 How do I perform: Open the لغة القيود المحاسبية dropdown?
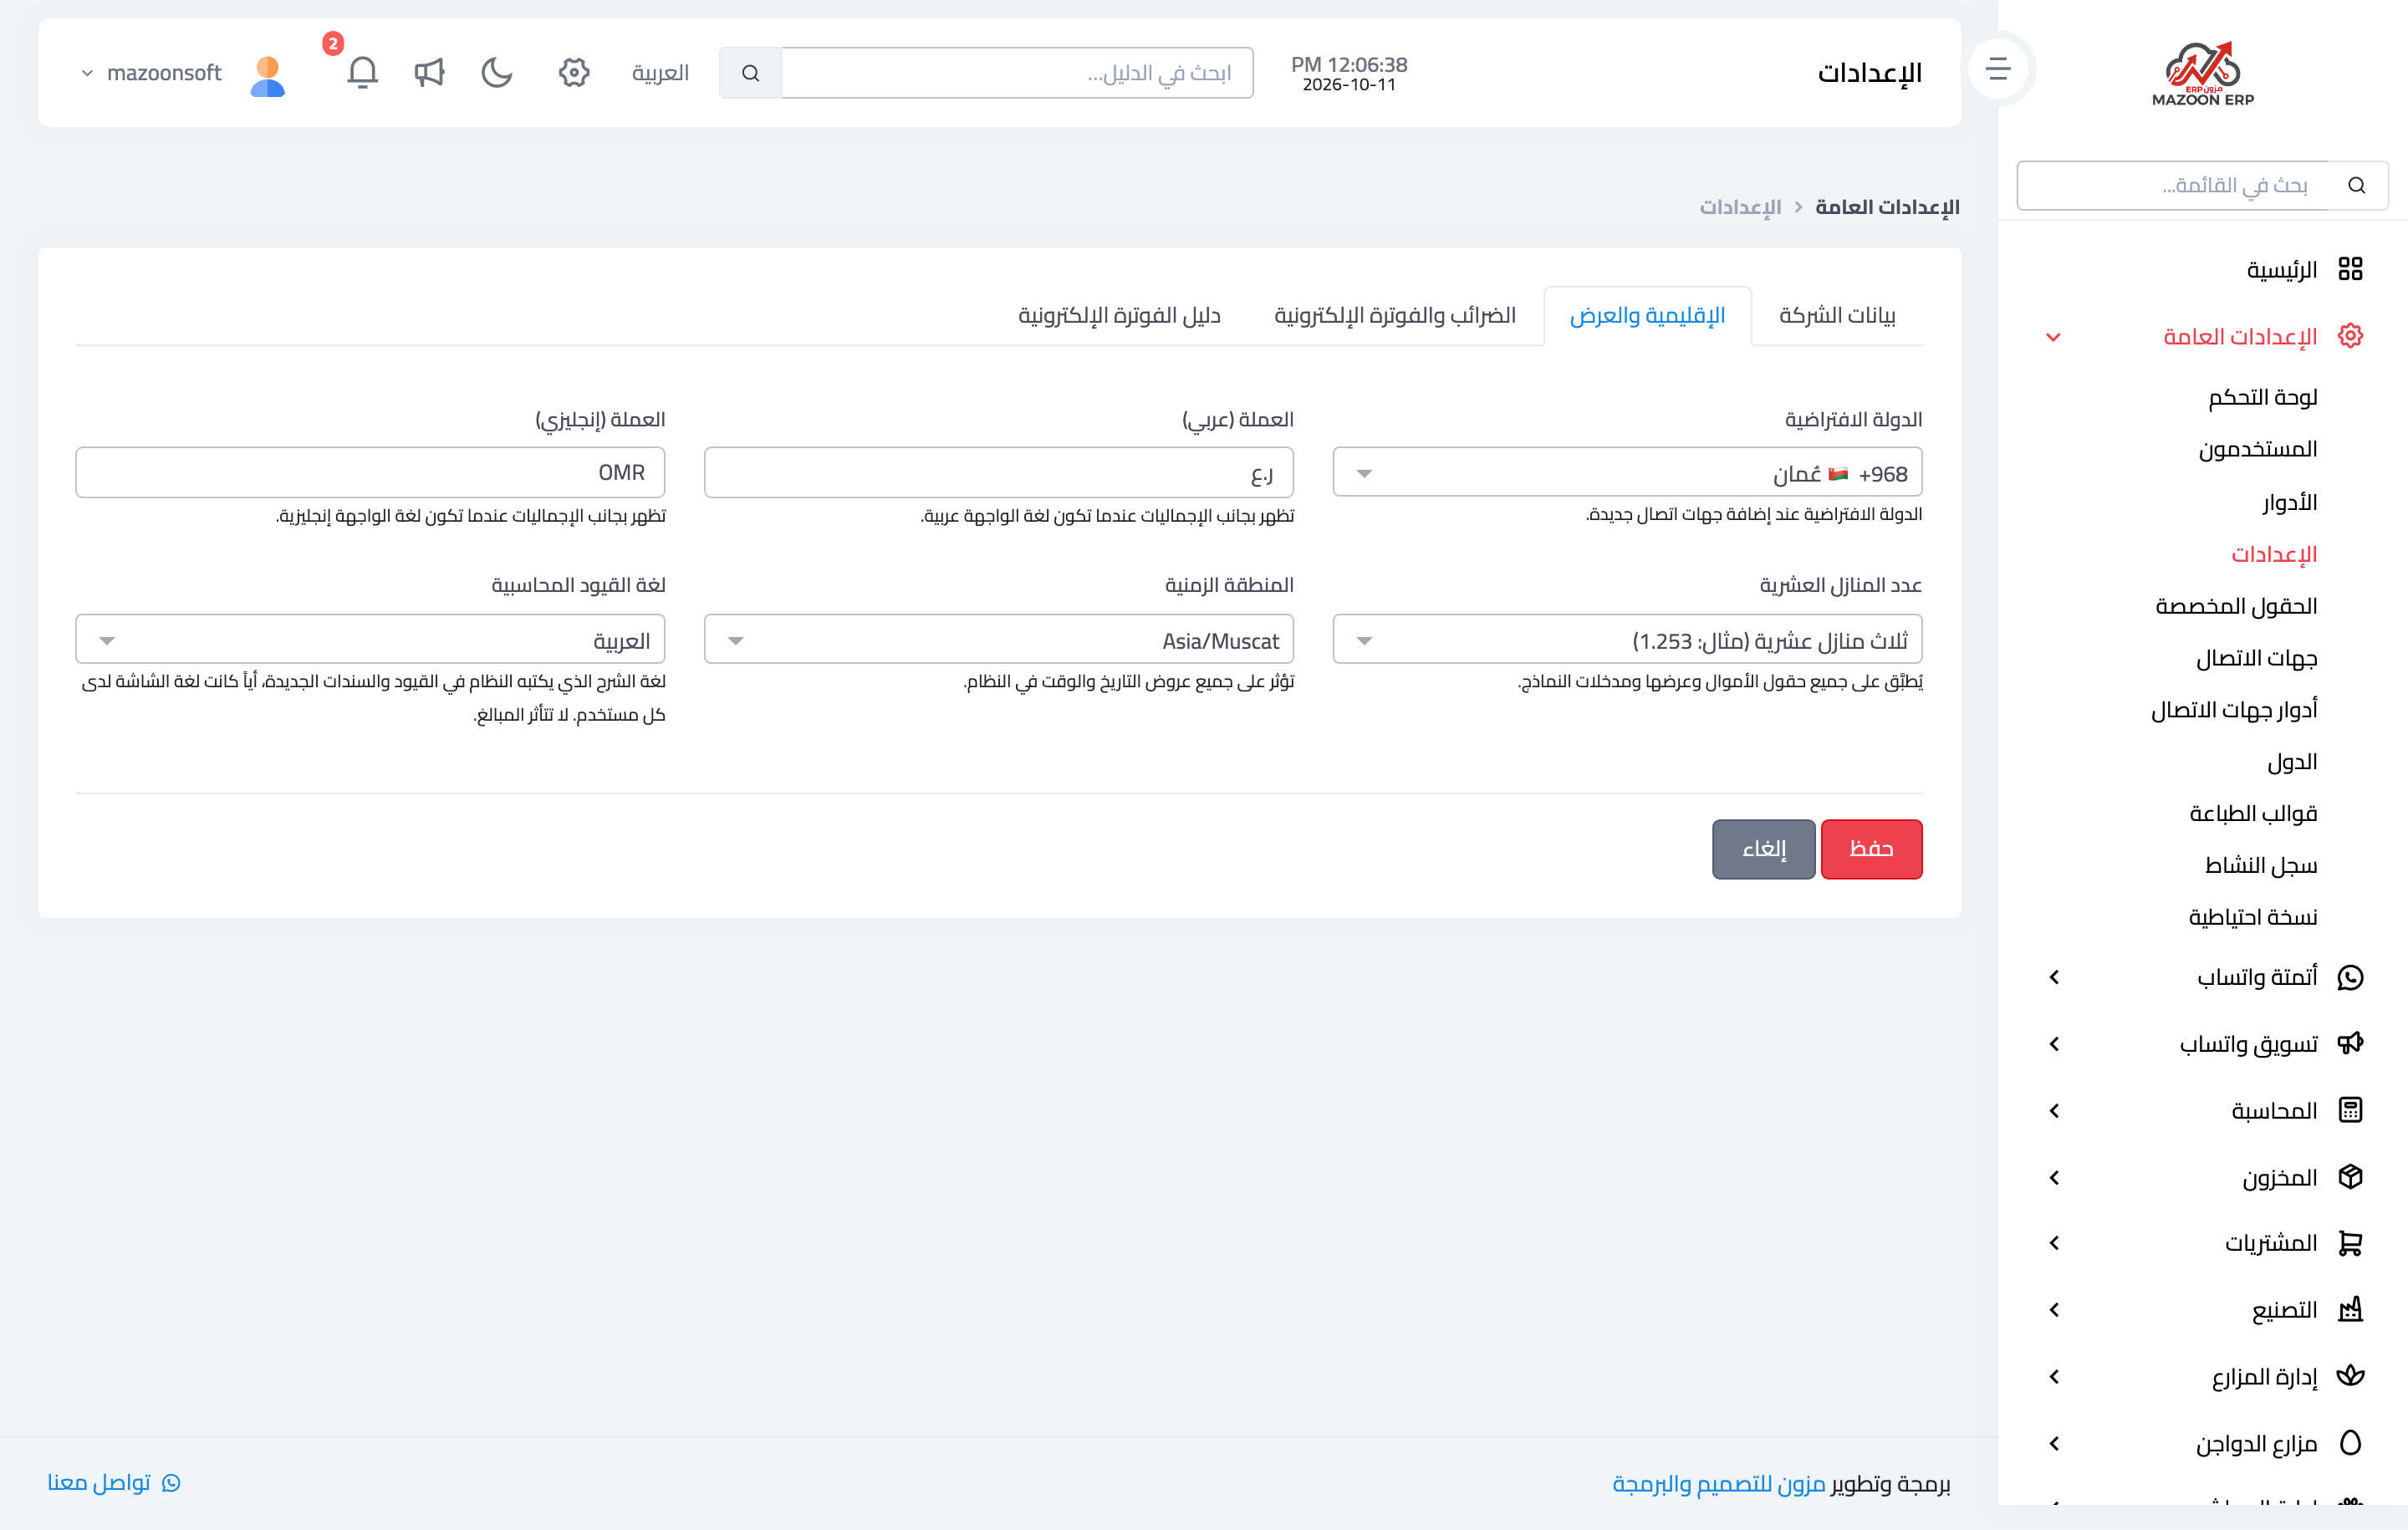click(370, 640)
